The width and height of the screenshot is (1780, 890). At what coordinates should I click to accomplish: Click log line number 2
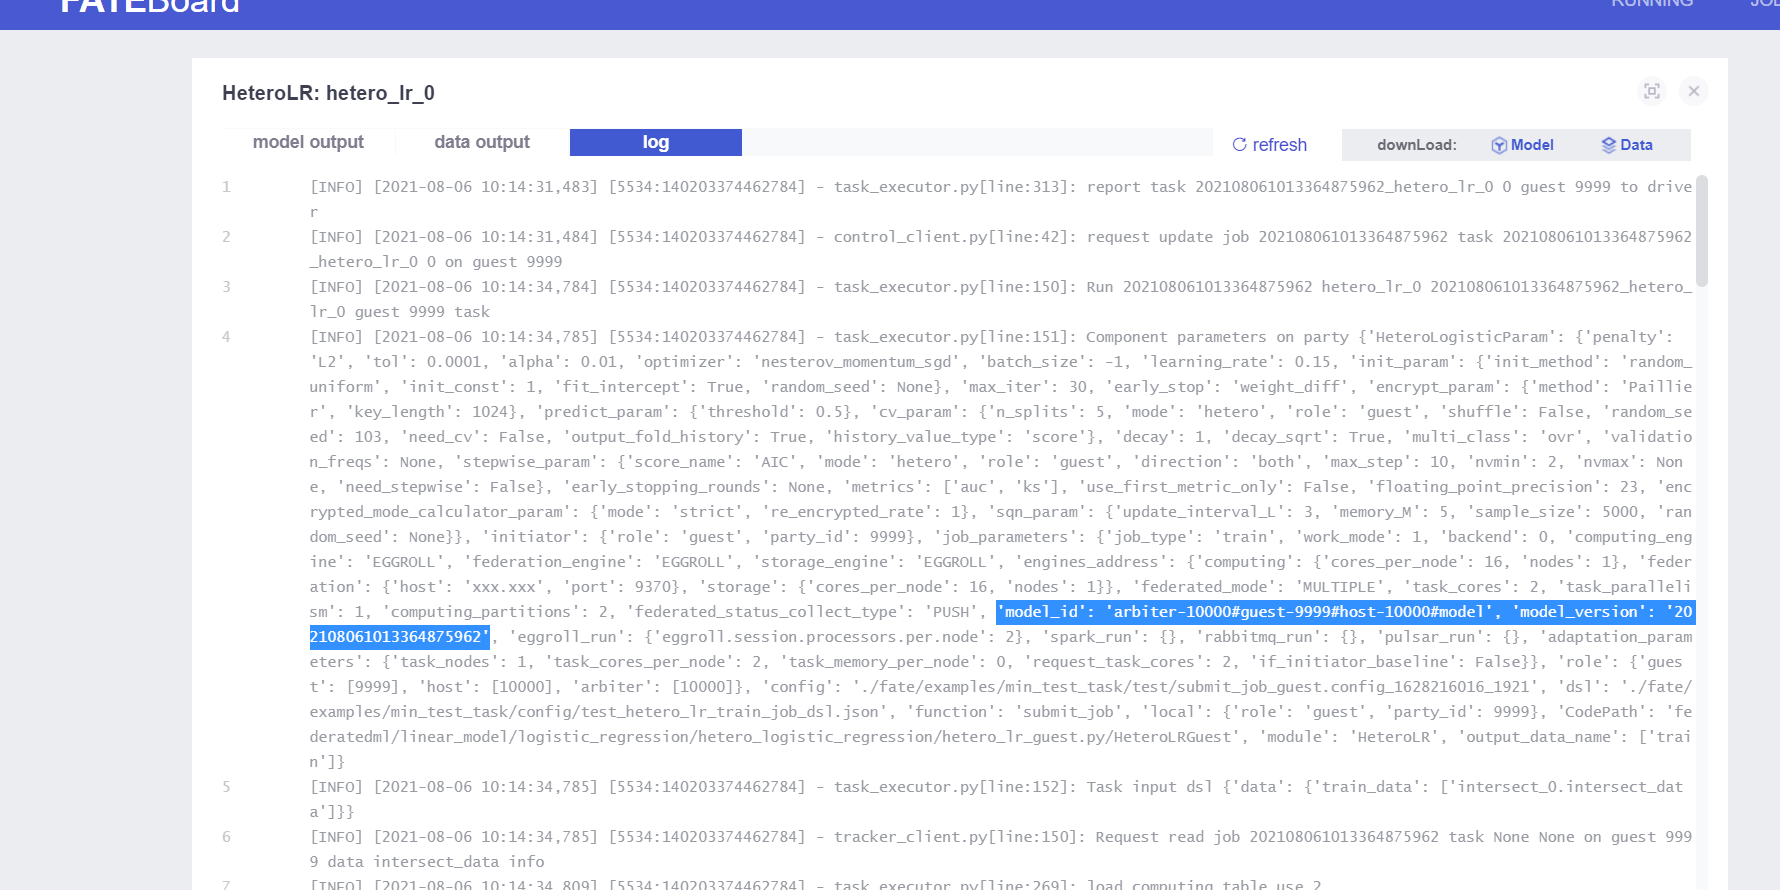pos(226,237)
